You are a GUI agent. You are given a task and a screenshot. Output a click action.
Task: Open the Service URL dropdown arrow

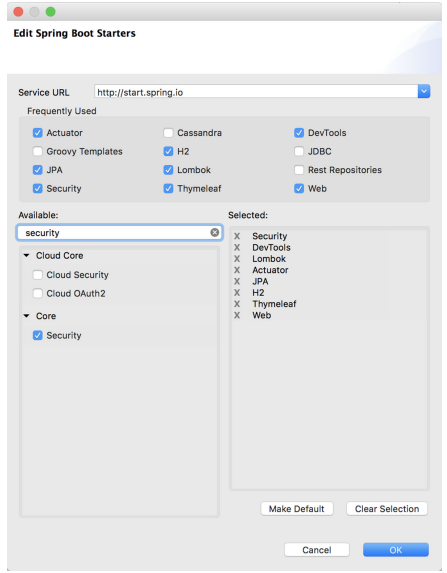[424, 91]
